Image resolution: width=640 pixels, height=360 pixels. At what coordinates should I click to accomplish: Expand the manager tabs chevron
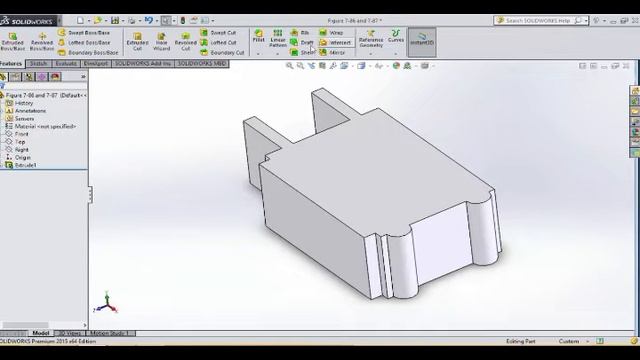83,77
